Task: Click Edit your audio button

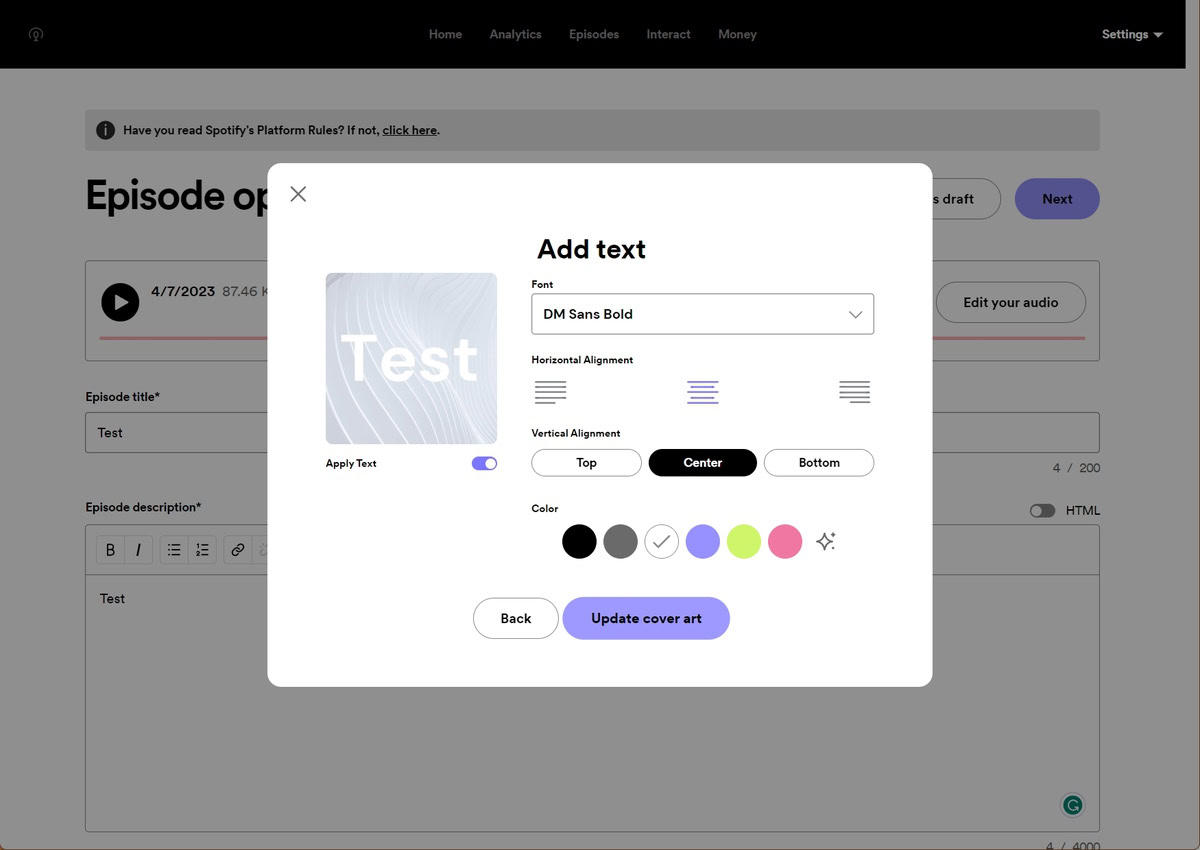Action: pyautogui.click(x=1010, y=302)
